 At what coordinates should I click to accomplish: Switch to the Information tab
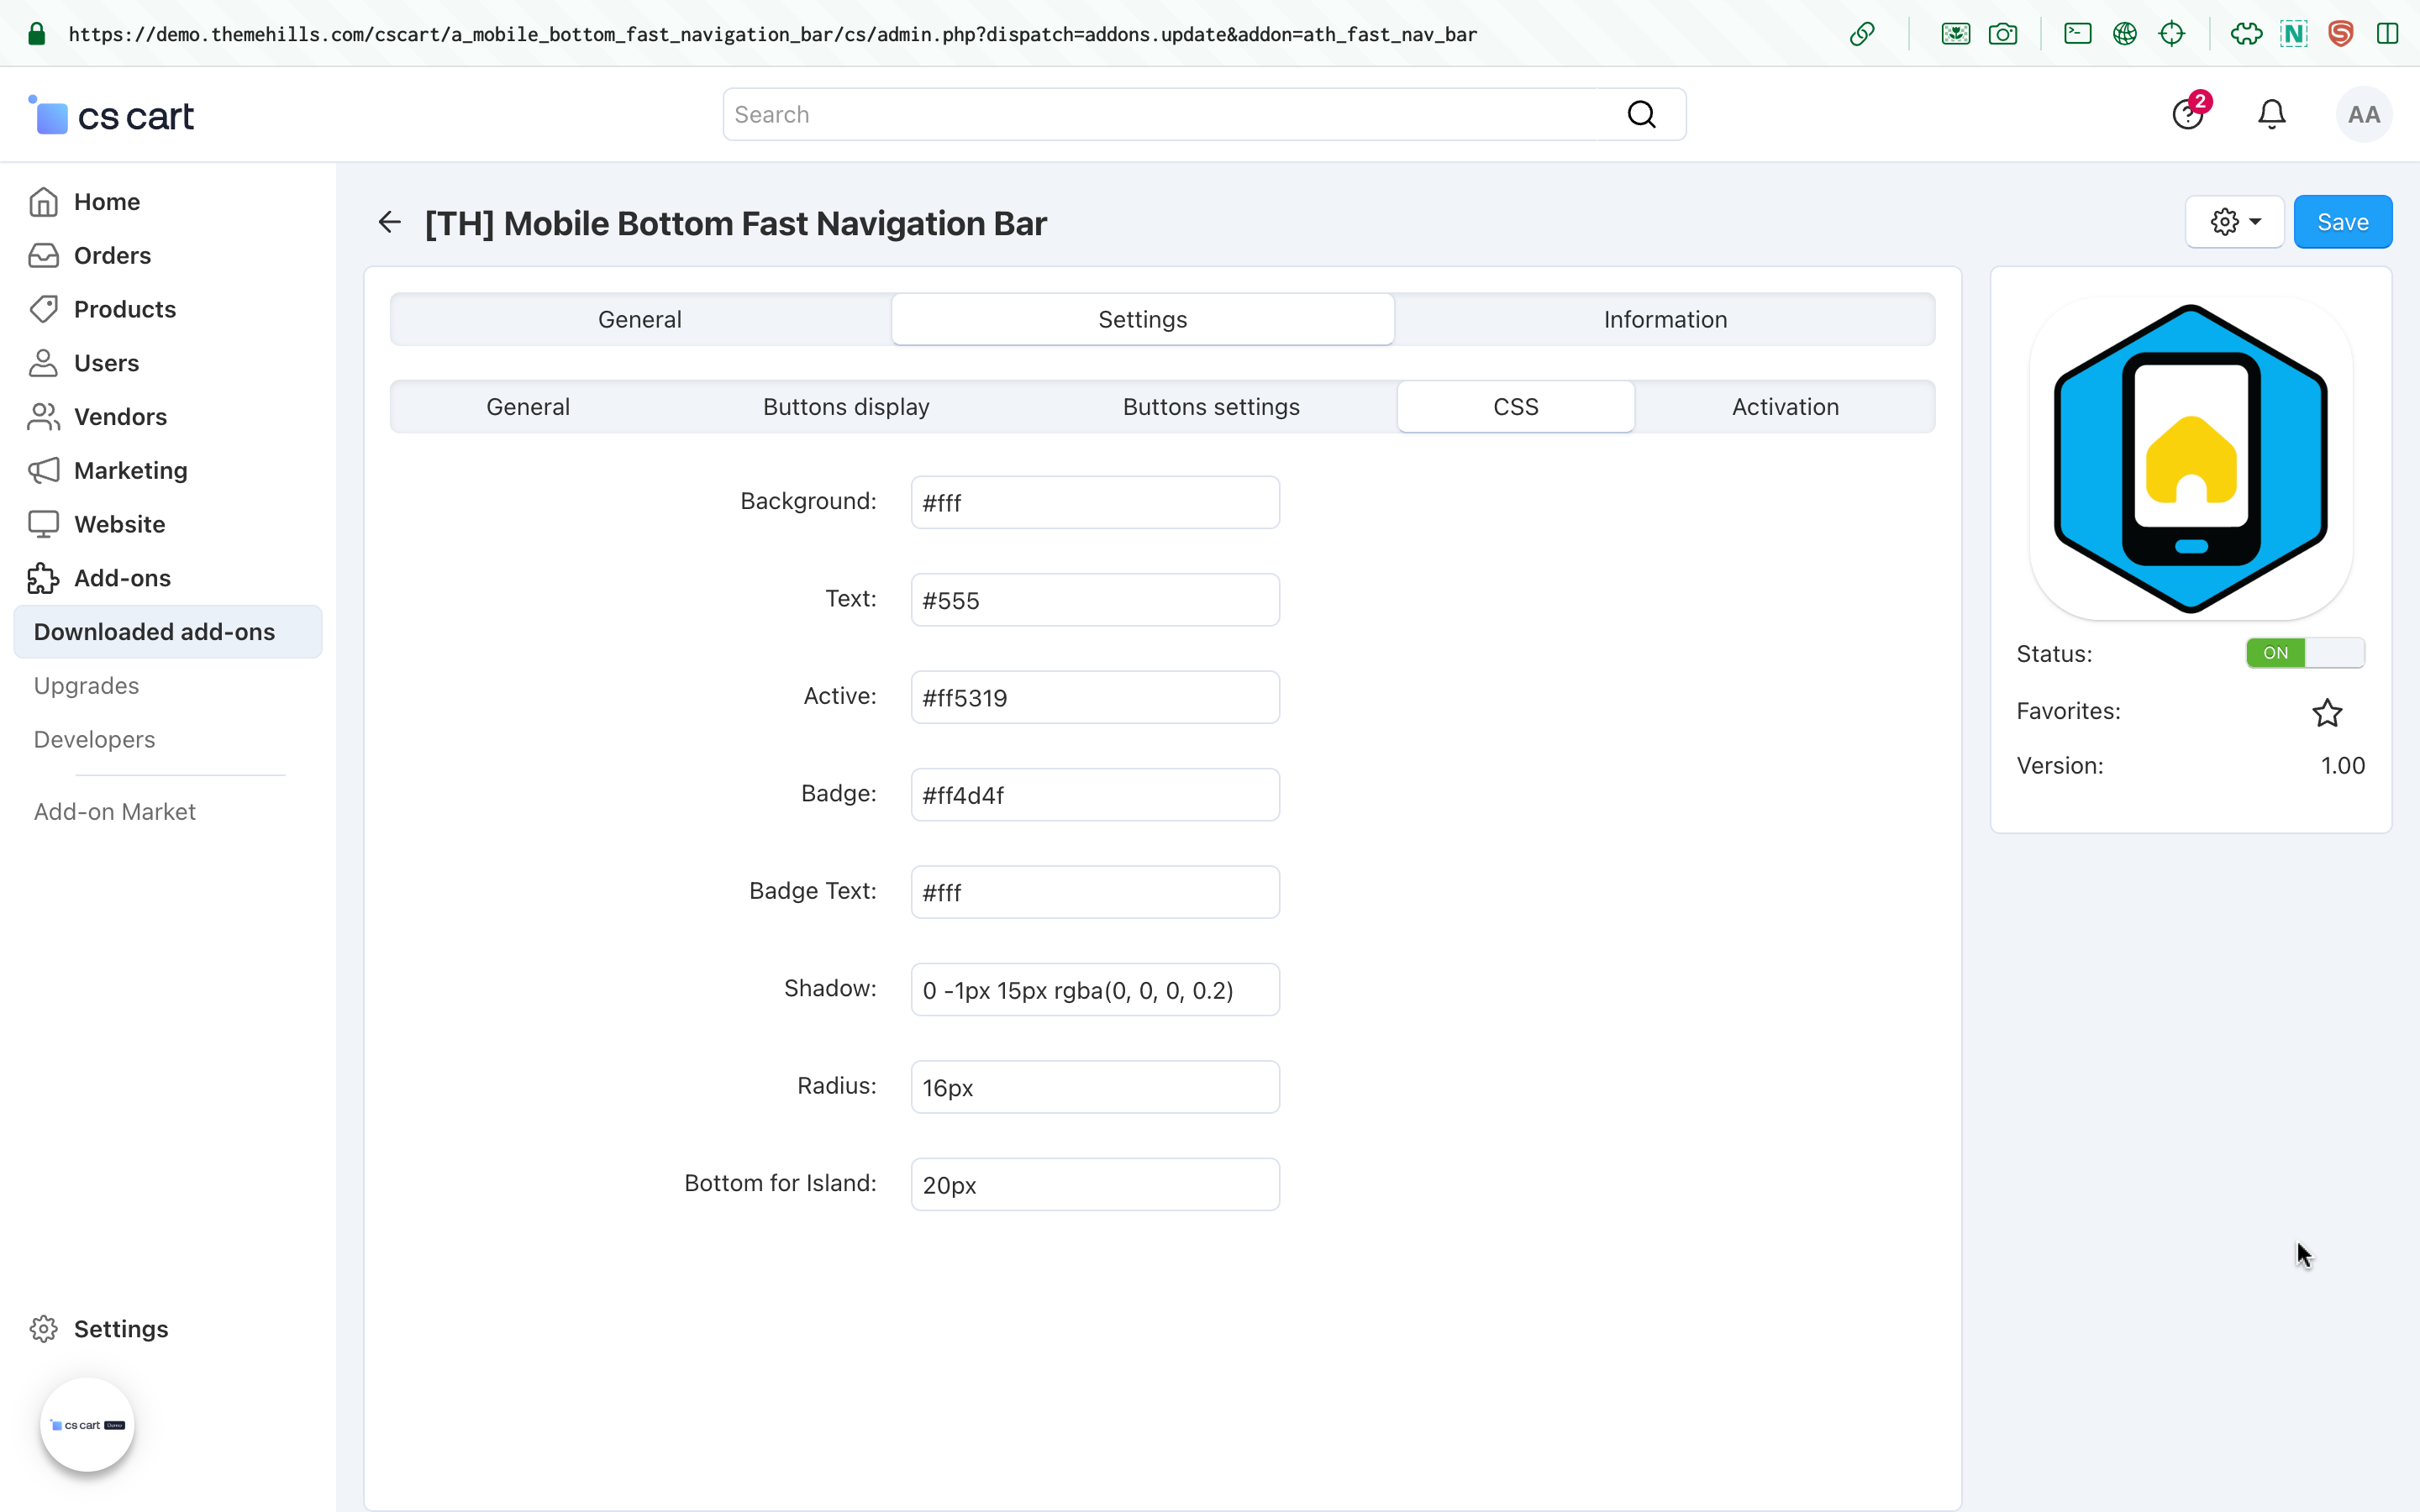pyautogui.click(x=1664, y=319)
